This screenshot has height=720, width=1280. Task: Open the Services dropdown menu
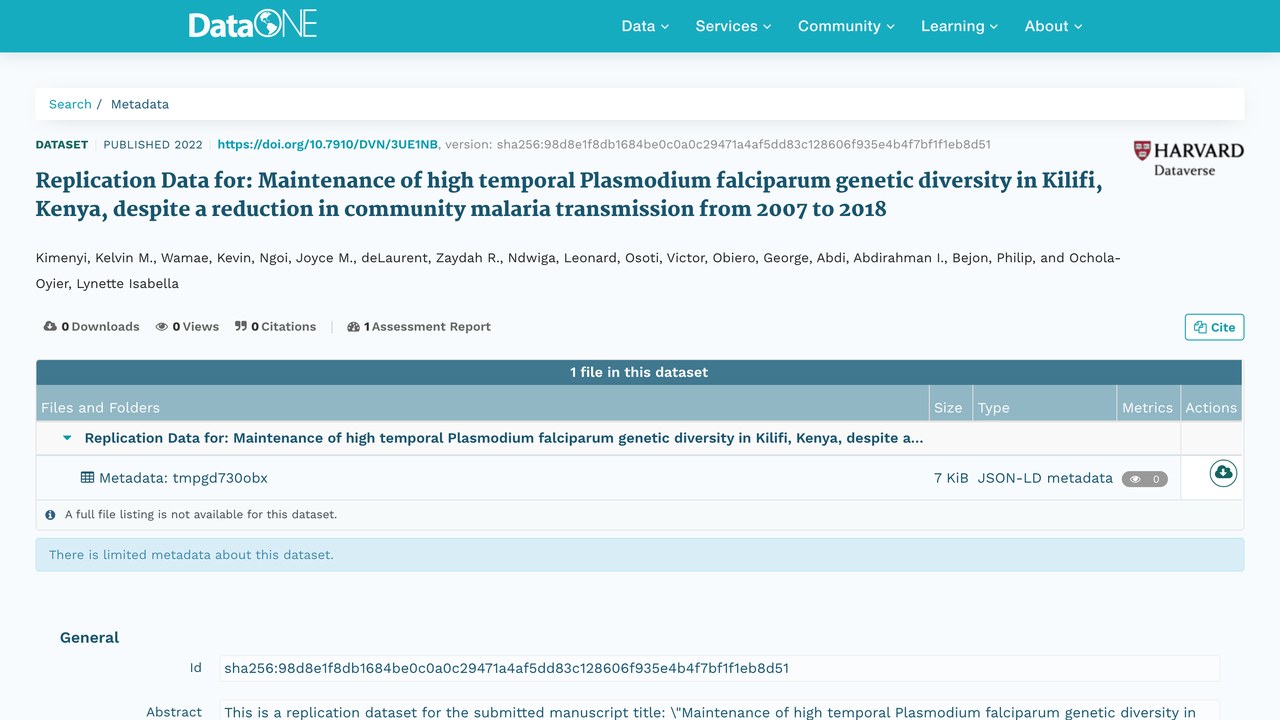[733, 26]
